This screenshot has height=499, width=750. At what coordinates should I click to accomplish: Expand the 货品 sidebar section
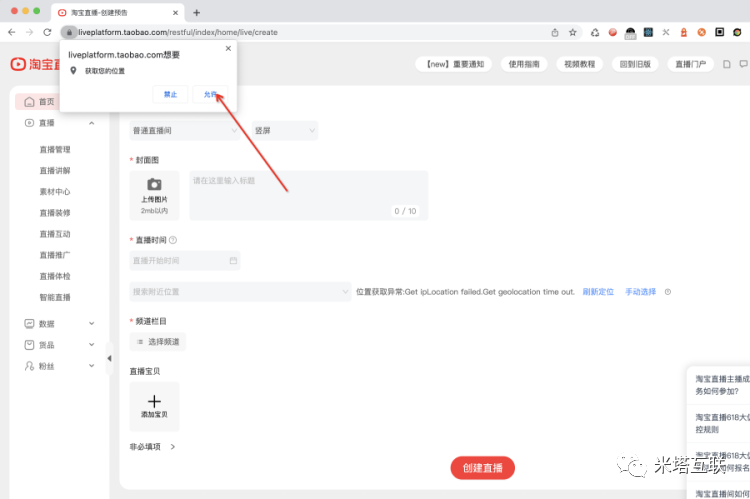91,344
